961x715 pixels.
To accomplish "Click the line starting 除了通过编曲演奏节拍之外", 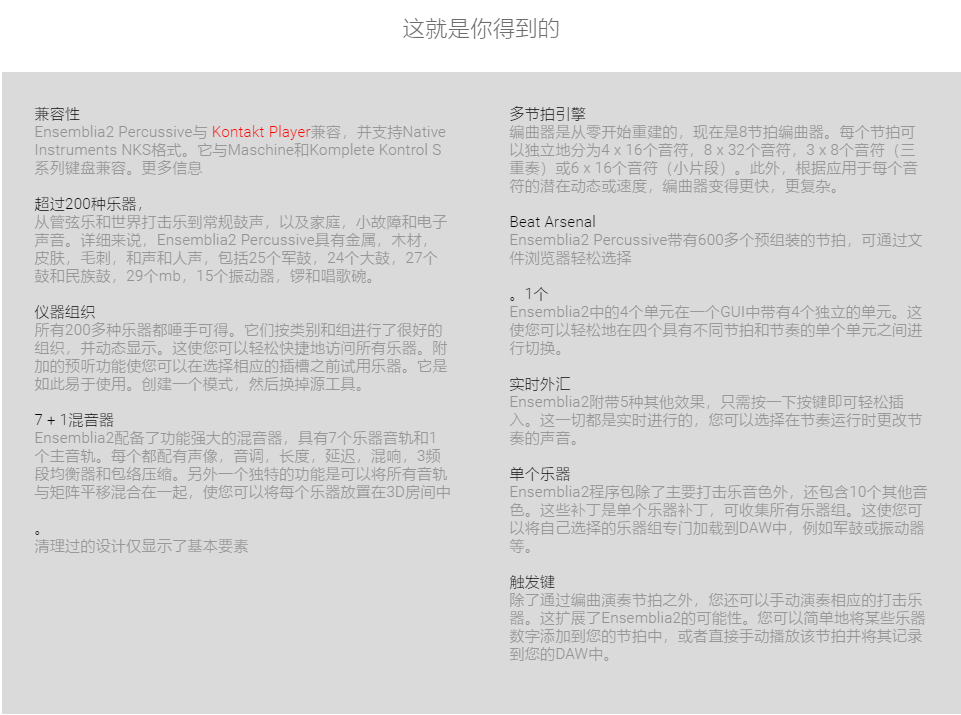I will (716, 600).
